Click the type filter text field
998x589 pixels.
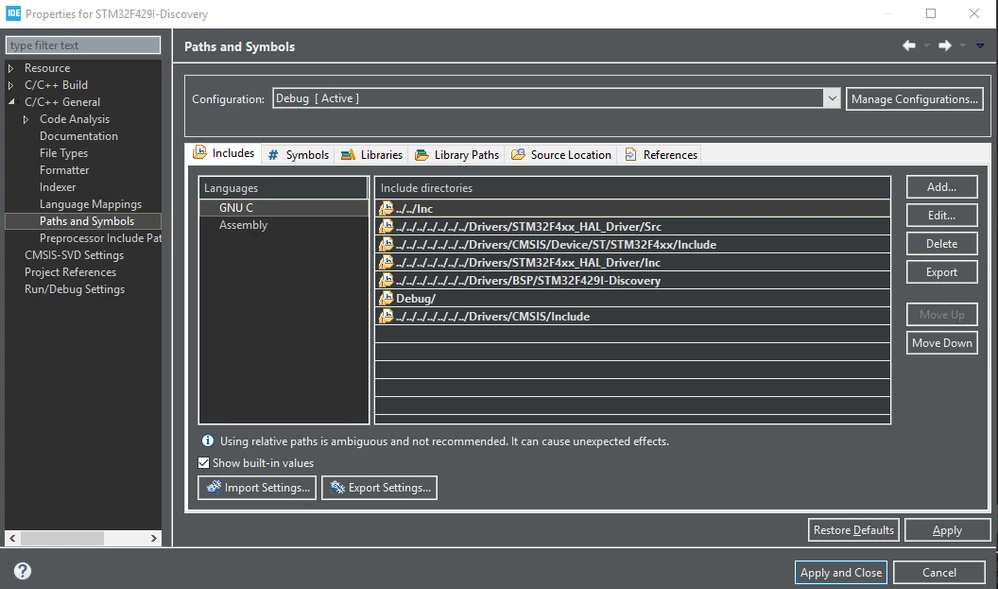tap(83, 45)
